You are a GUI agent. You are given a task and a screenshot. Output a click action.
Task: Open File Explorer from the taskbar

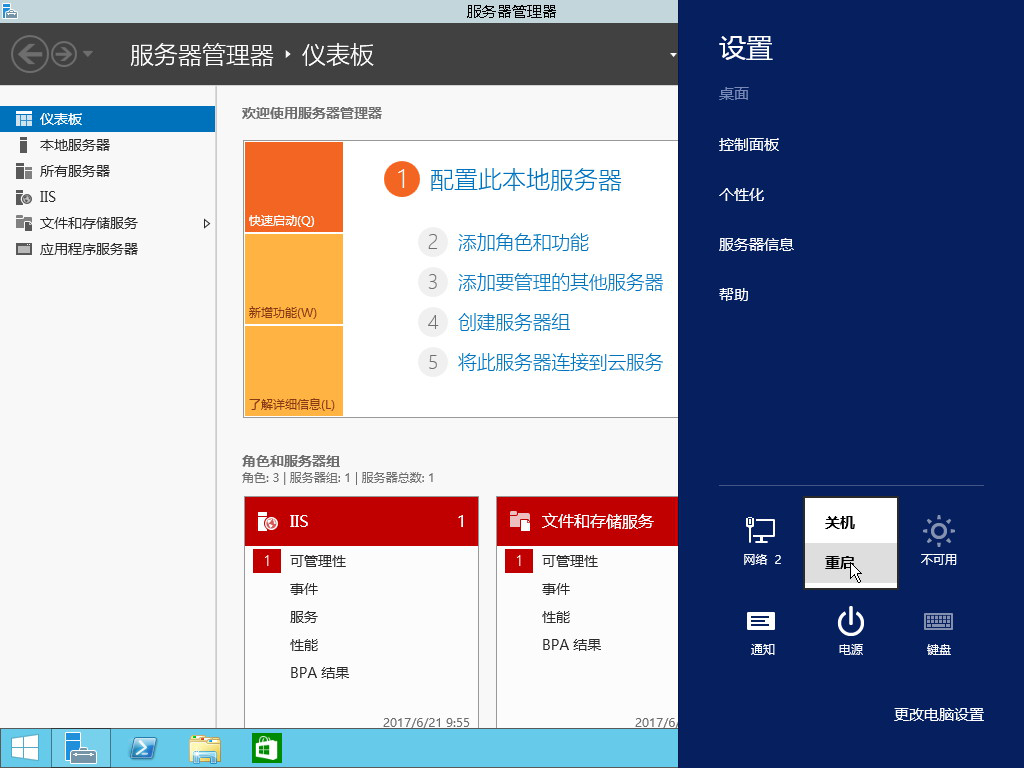(205, 748)
